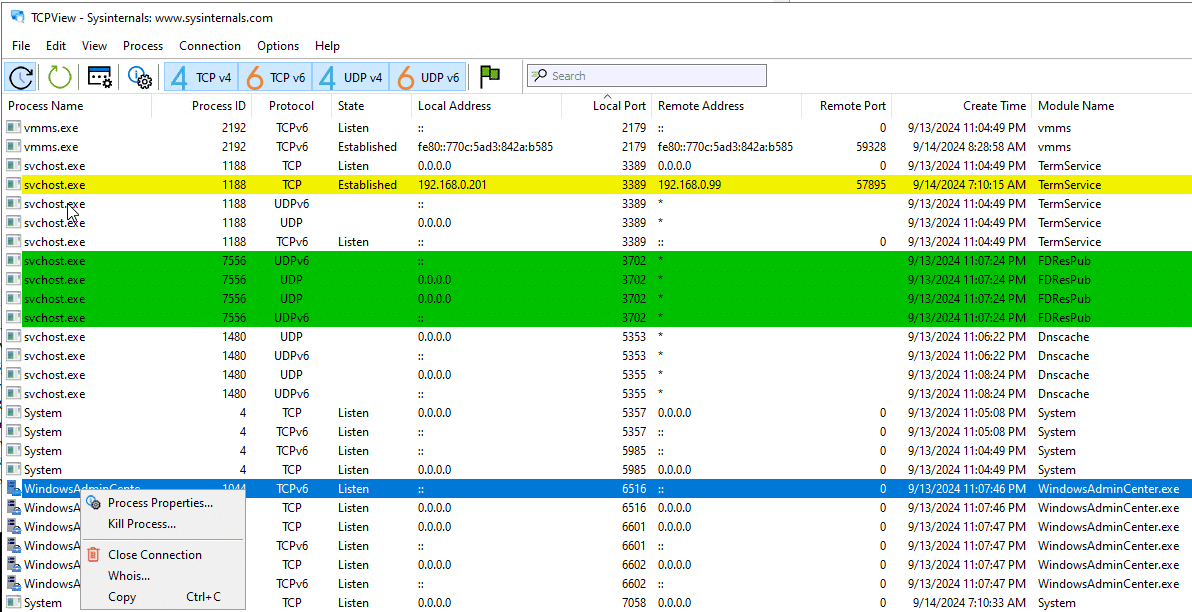This screenshot has width=1192, height=612.
Task: Open the window settings toolbar icon
Action: point(99,76)
